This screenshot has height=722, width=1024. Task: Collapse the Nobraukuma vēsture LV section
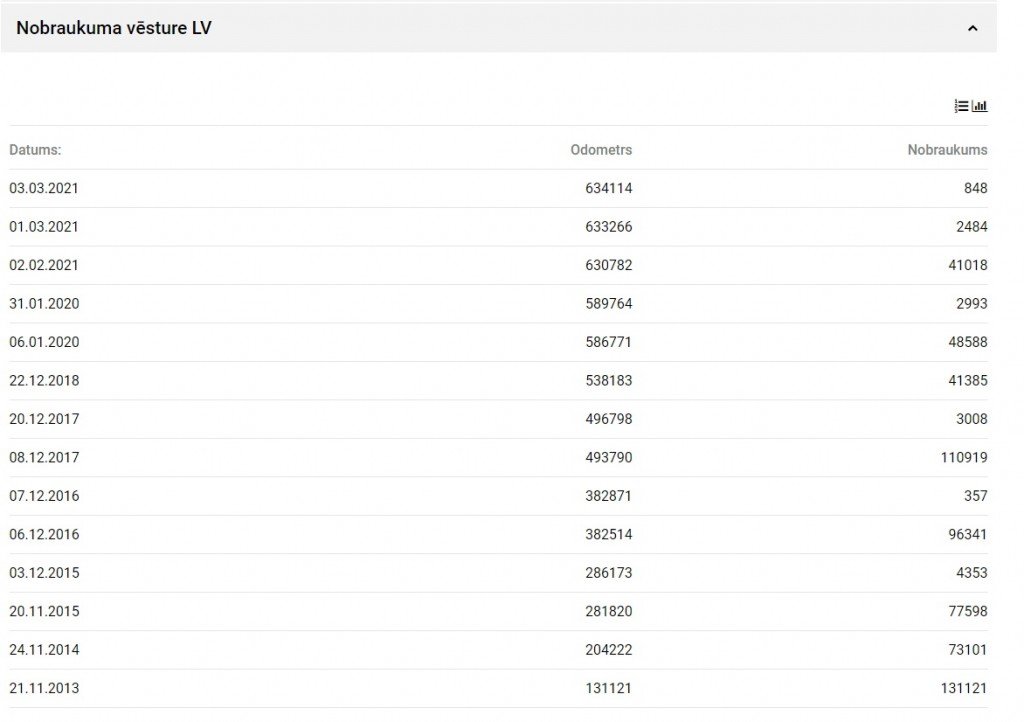972,28
